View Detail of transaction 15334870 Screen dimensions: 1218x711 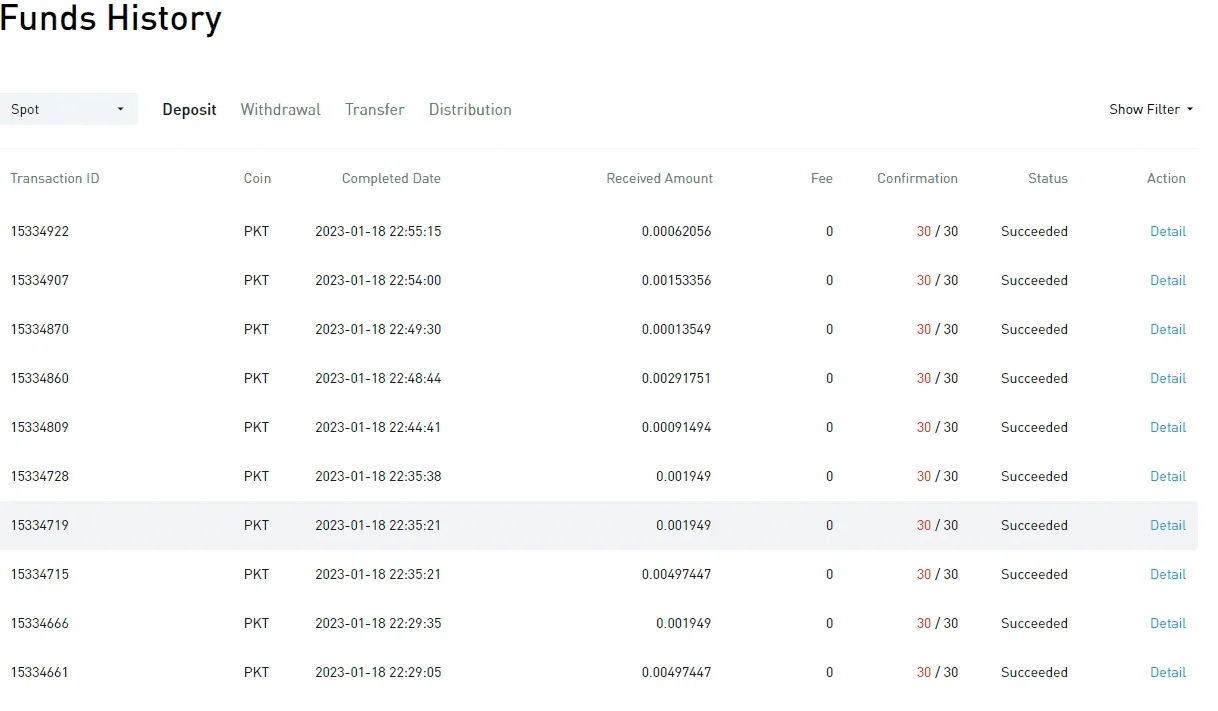coord(1167,329)
